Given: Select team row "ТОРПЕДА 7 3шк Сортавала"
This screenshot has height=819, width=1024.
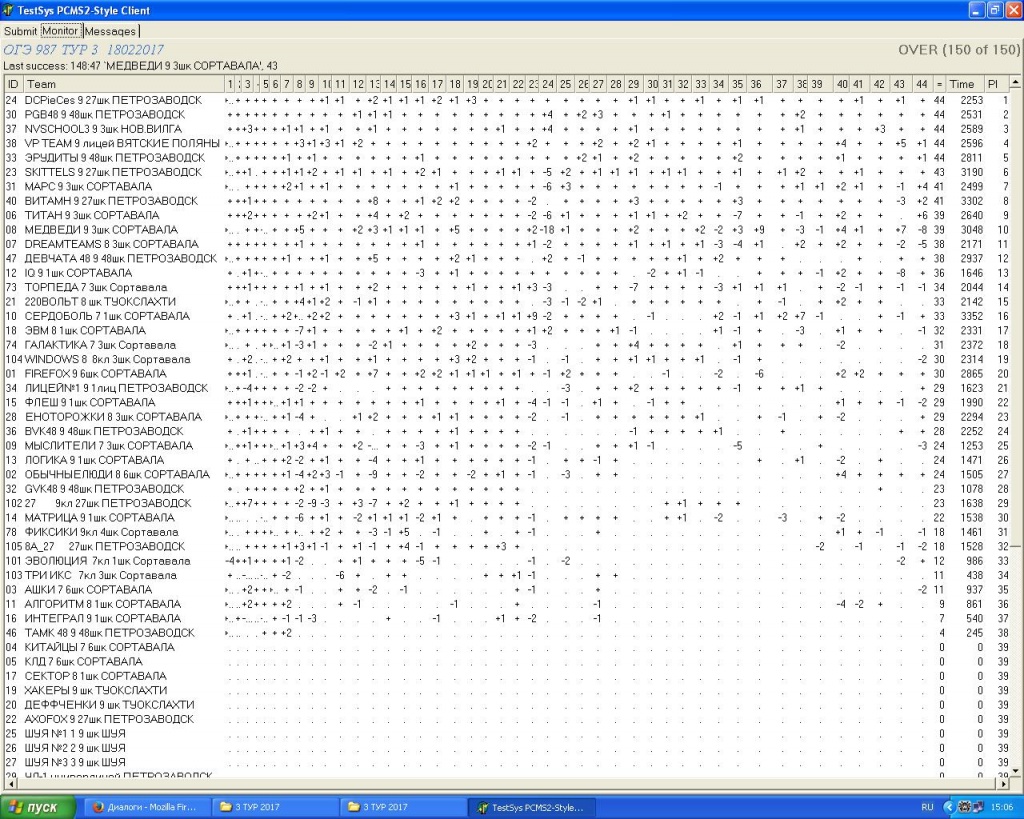Looking at the screenshot, I should (x=507, y=287).
